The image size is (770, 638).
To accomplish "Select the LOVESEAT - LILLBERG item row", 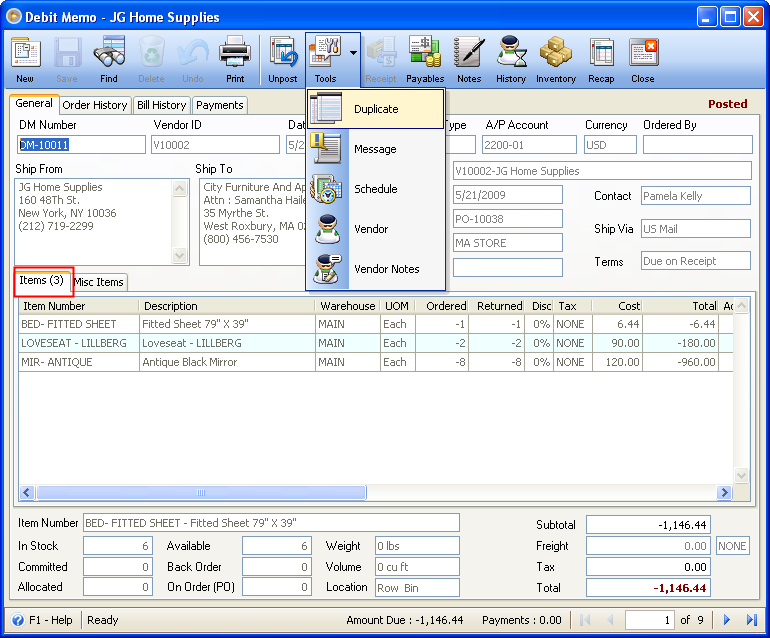I will click(376, 343).
